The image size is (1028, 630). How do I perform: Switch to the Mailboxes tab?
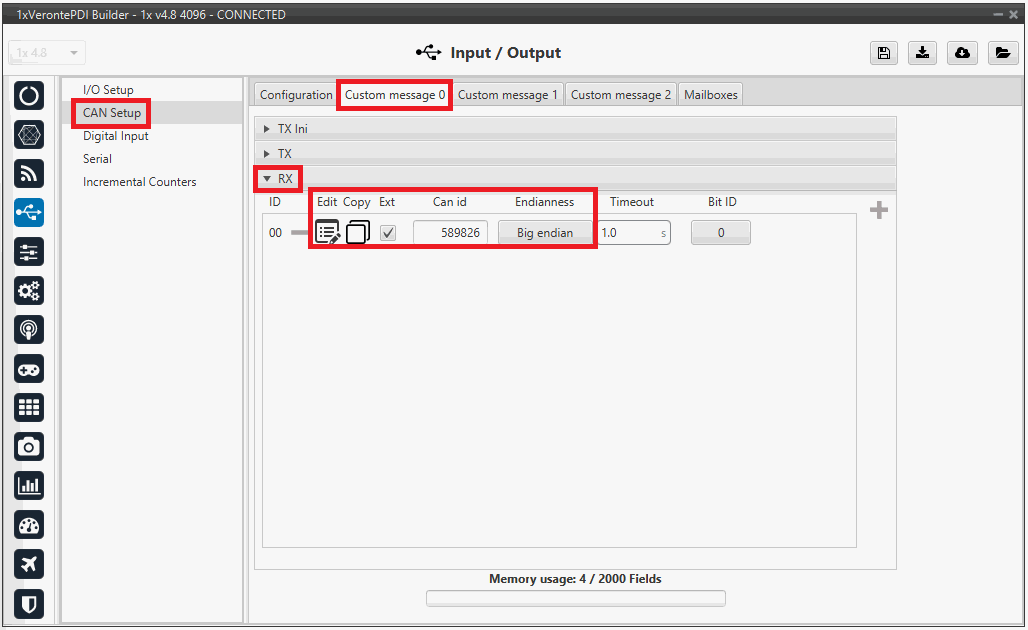[x=710, y=95]
